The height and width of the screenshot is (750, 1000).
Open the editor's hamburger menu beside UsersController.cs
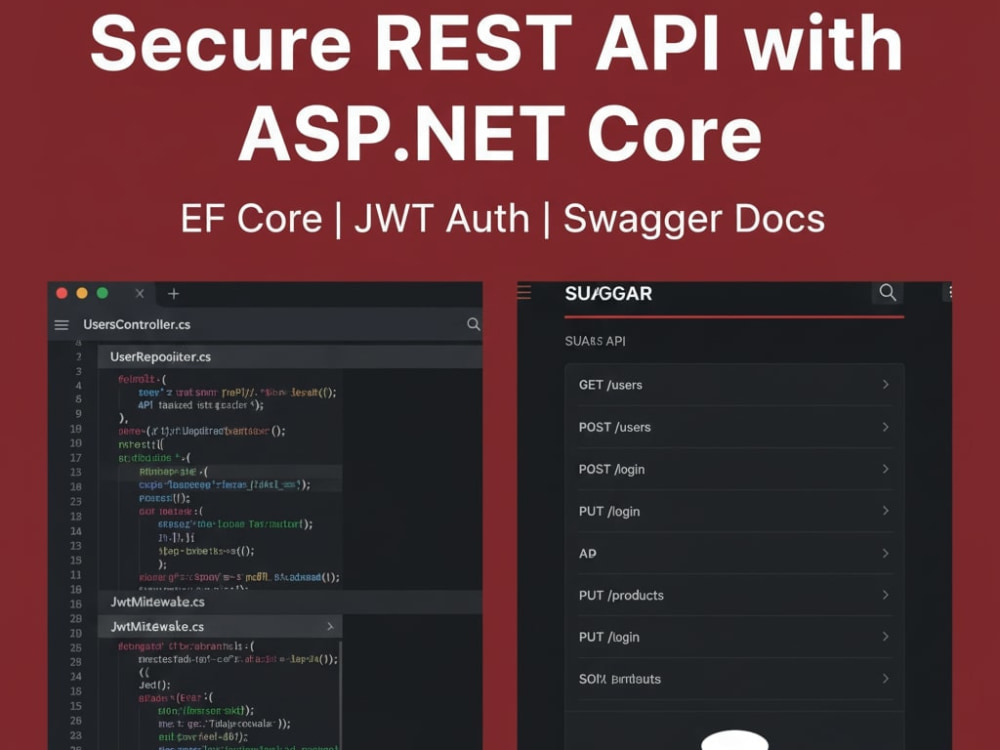tap(61, 325)
